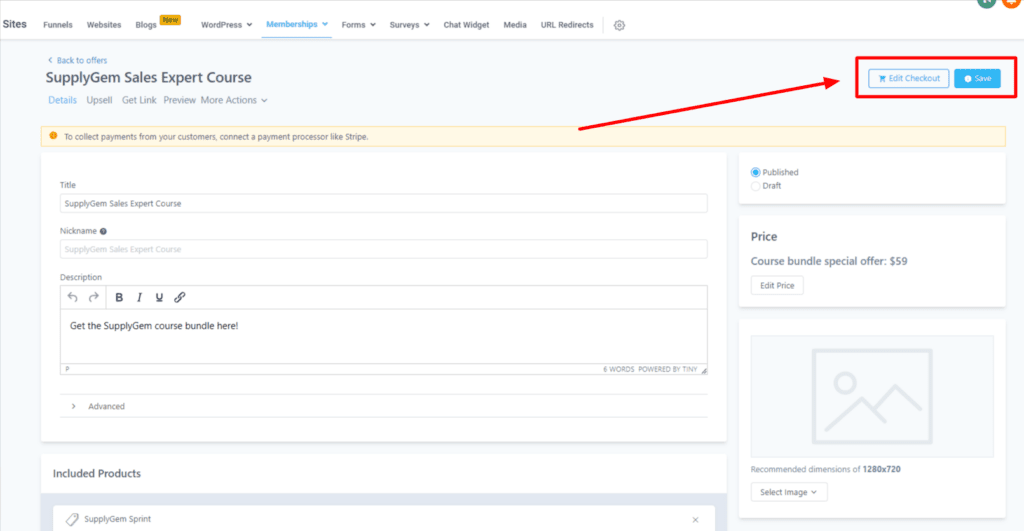The image size is (1024, 531).
Task: Go back to offers list
Action: pos(77,60)
